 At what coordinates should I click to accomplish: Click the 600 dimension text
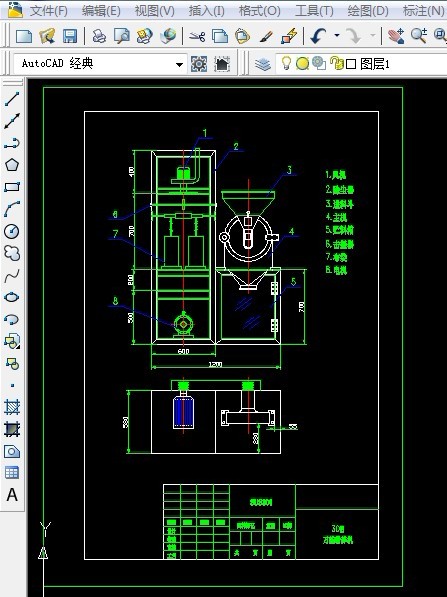coord(184,351)
